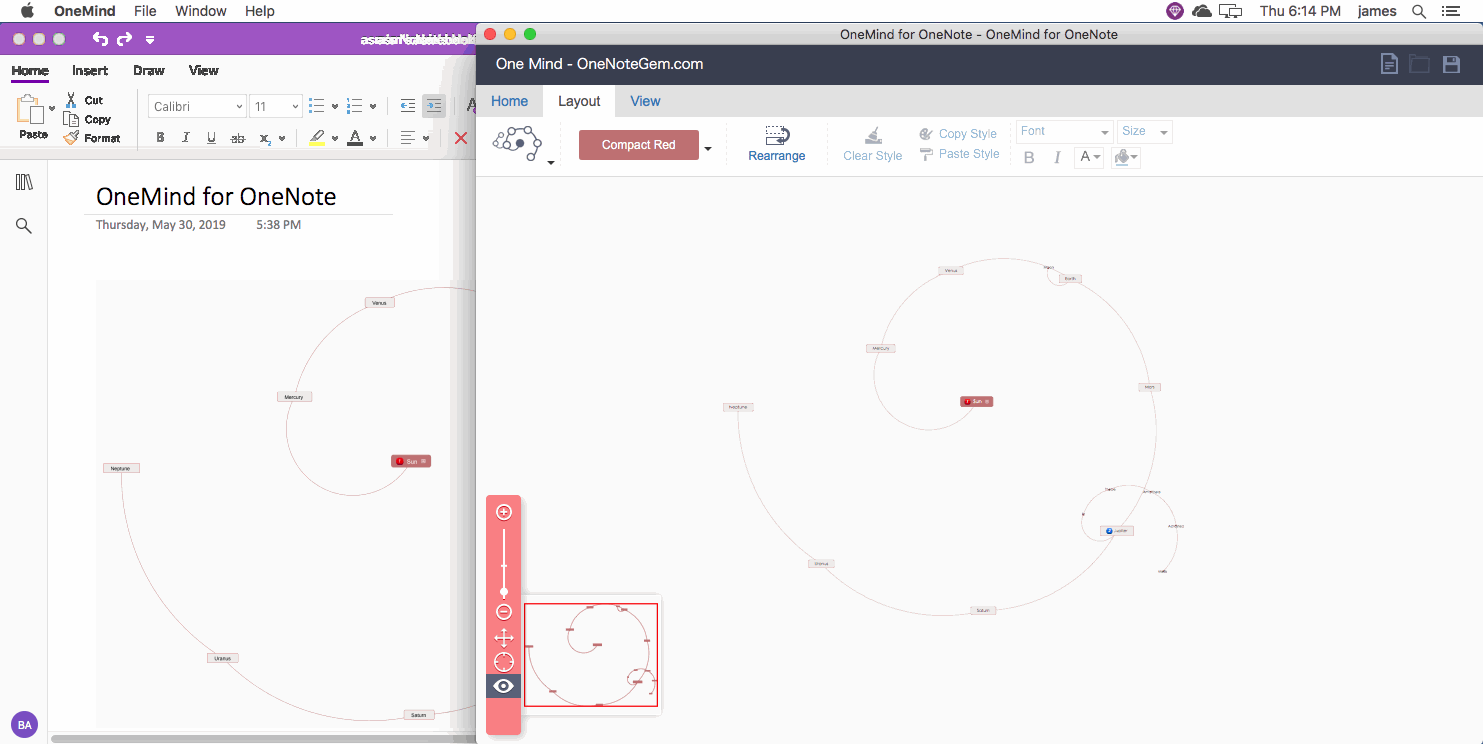The height and width of the screenshot is (744, 1483).
Task: Open the OneNote Draw ribbon tab
Action: pos(149,71)
